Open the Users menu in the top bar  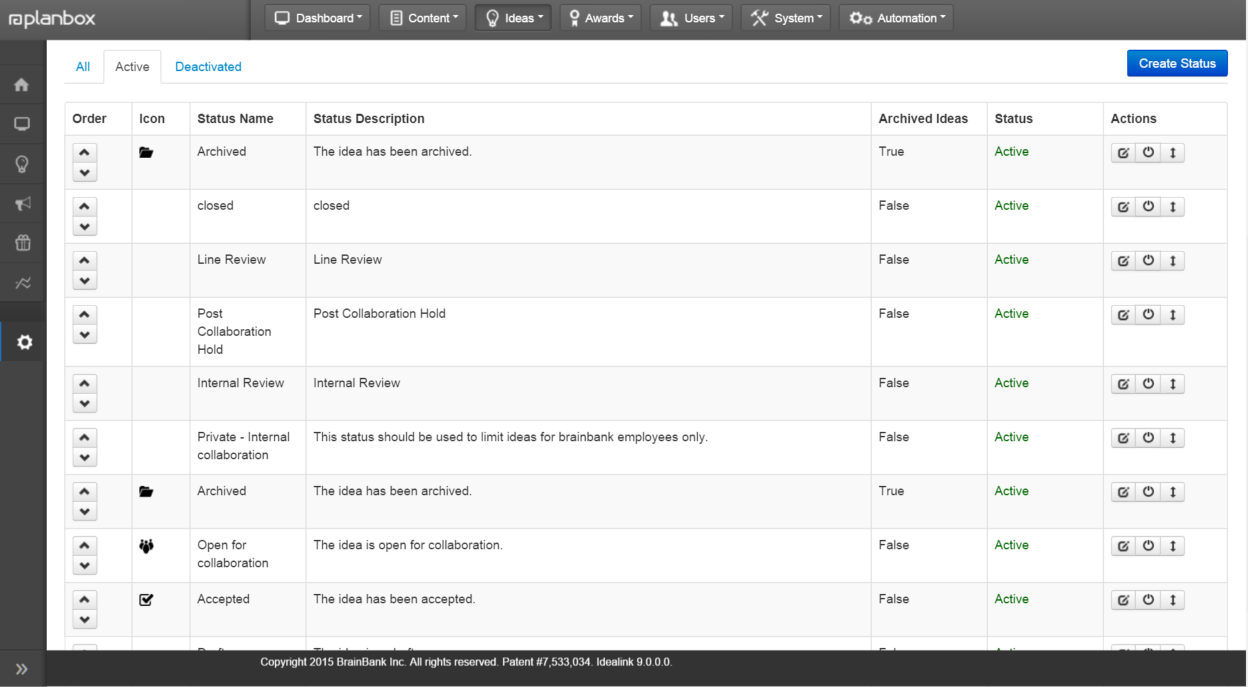(691, 17)
